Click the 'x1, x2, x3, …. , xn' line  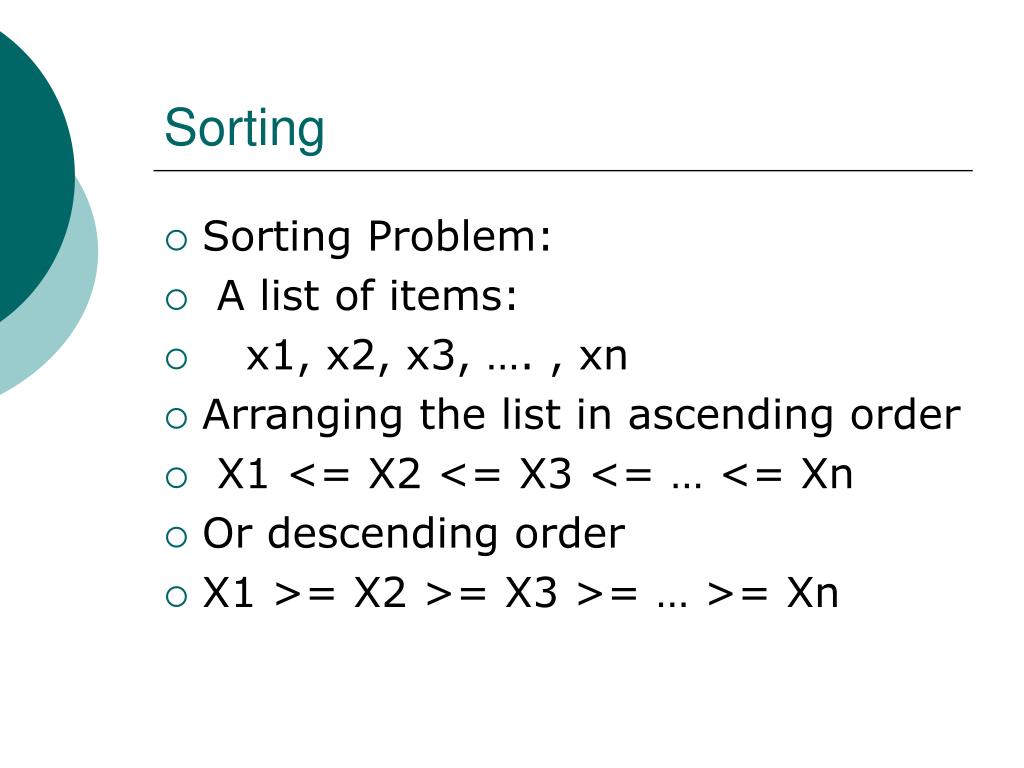437,357
